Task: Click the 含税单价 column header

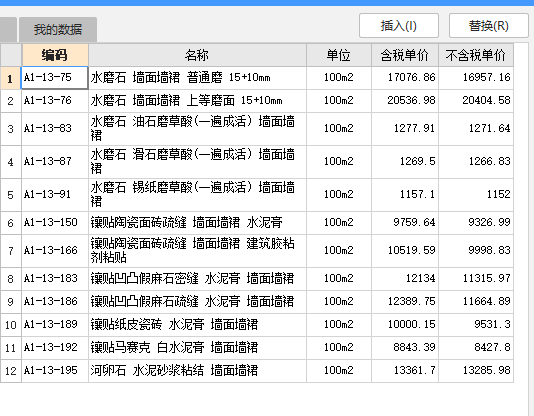Action: (x=405, y=55)
